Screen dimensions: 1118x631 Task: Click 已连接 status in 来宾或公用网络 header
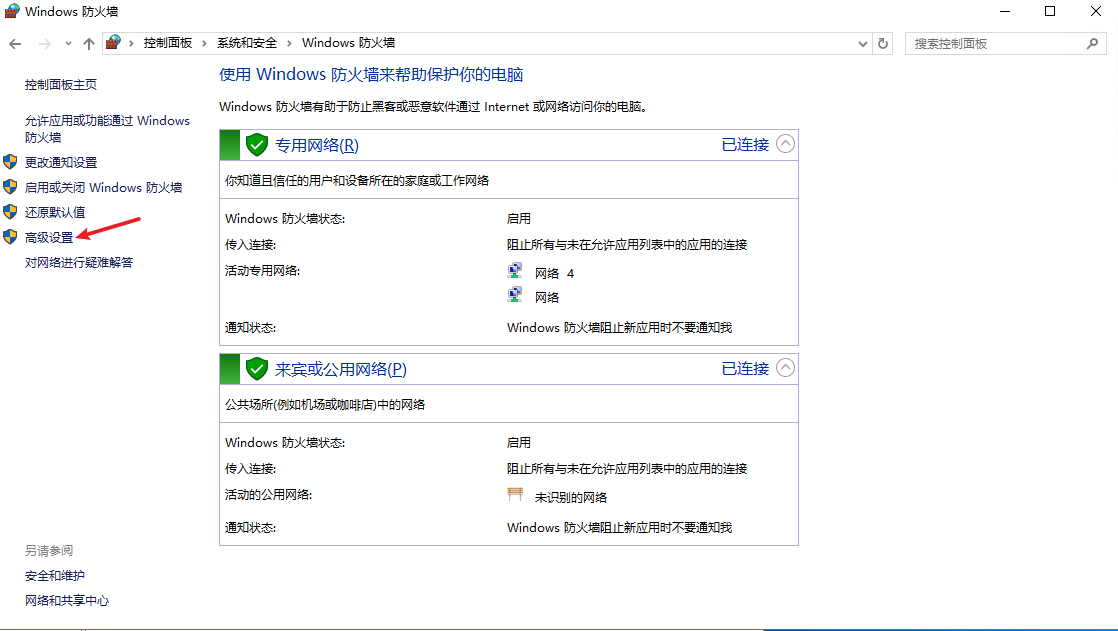point(745,369)
